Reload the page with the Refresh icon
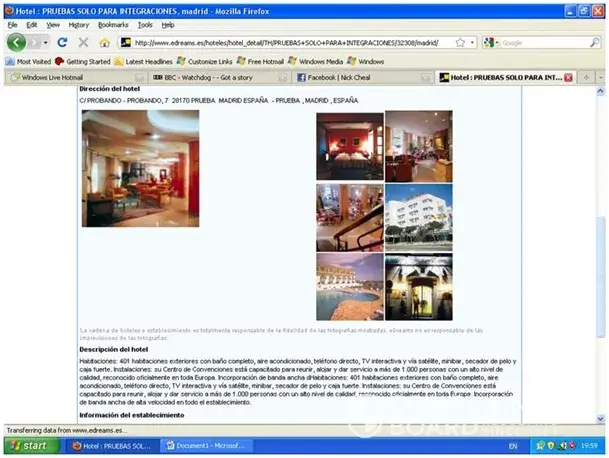The height and width of the screenshot is (458, 609). pos(62,42)
